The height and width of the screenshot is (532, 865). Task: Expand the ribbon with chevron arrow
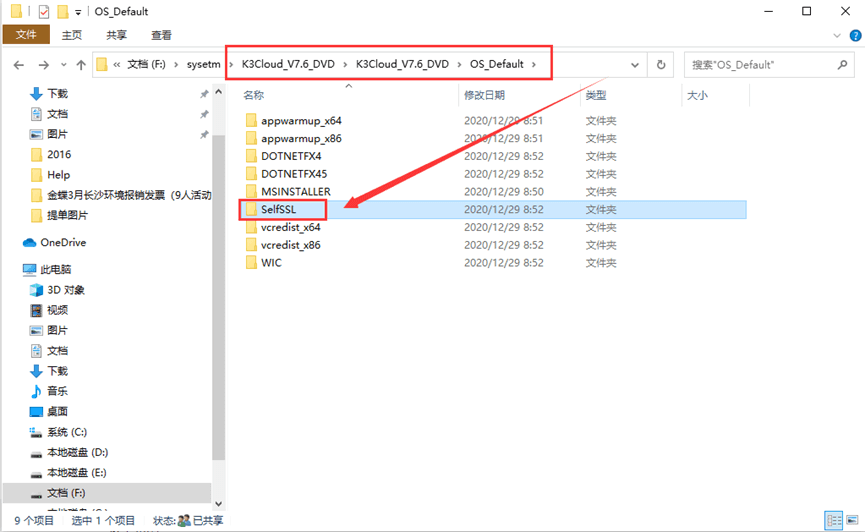(837, 36)
